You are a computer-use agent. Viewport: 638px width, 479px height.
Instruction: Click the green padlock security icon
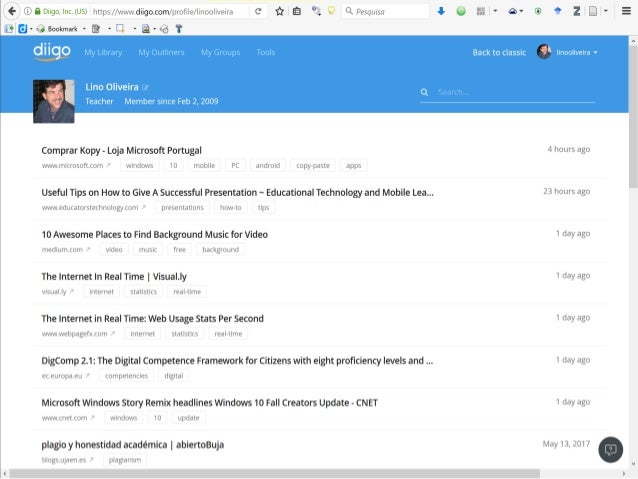click(x=37, y=11)
